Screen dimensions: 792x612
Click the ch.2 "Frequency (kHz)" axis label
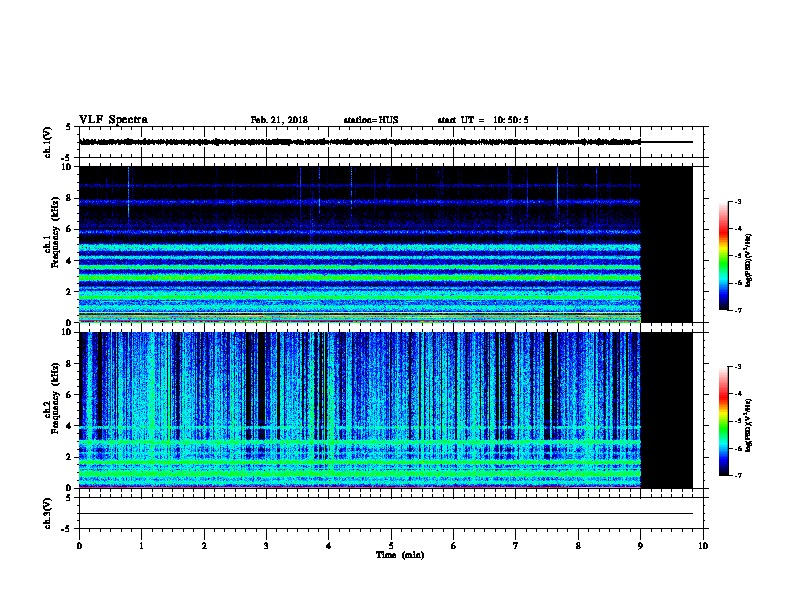point(56,398)
